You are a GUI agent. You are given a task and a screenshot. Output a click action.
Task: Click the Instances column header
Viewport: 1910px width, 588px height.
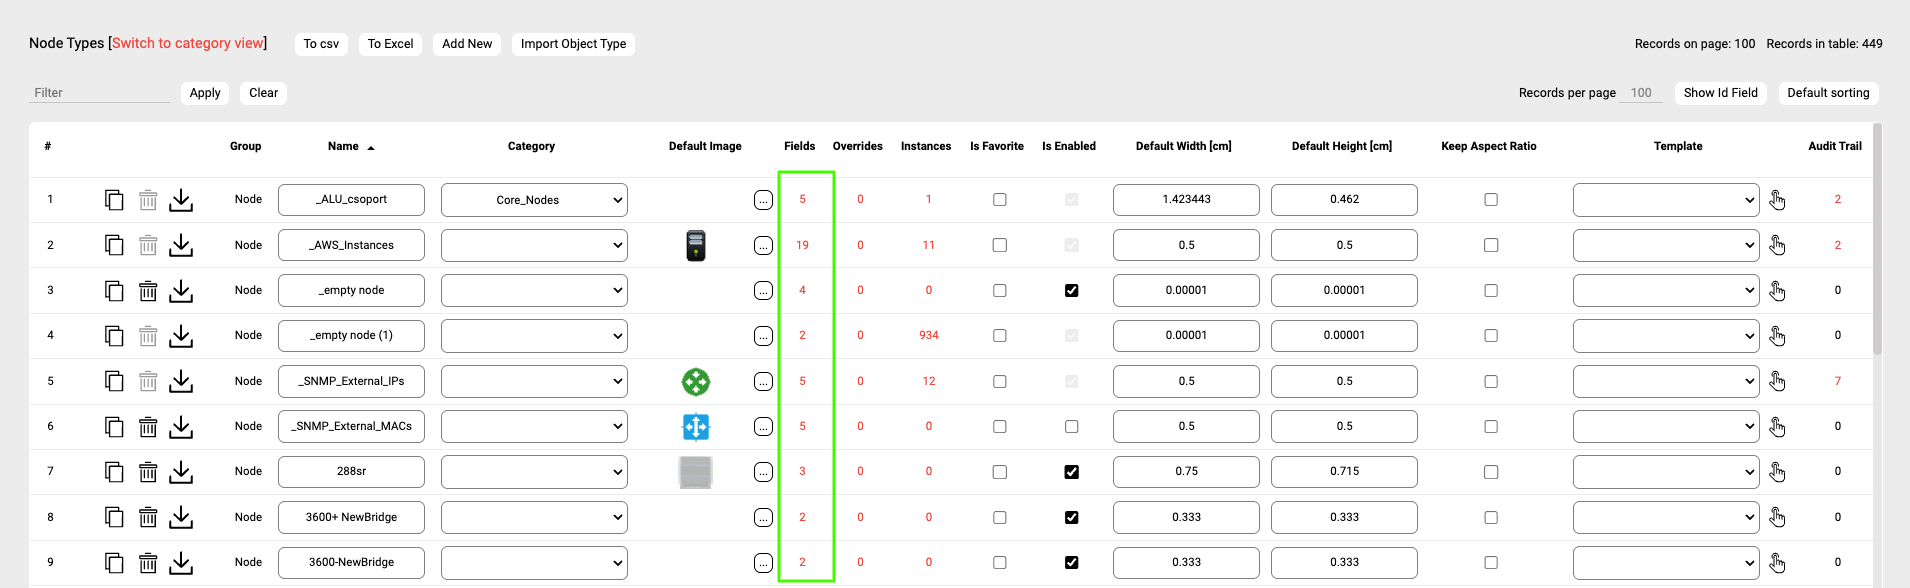click(925, 146)
